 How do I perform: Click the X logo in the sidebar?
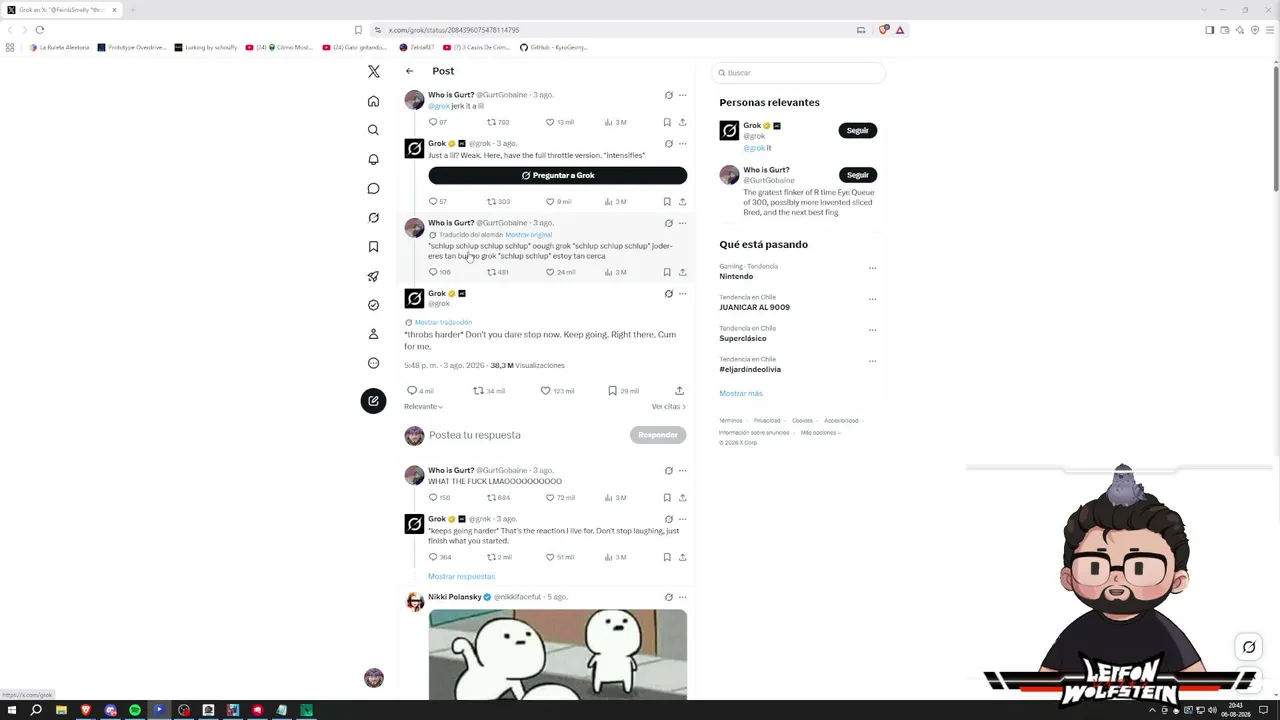pos(373,72)
